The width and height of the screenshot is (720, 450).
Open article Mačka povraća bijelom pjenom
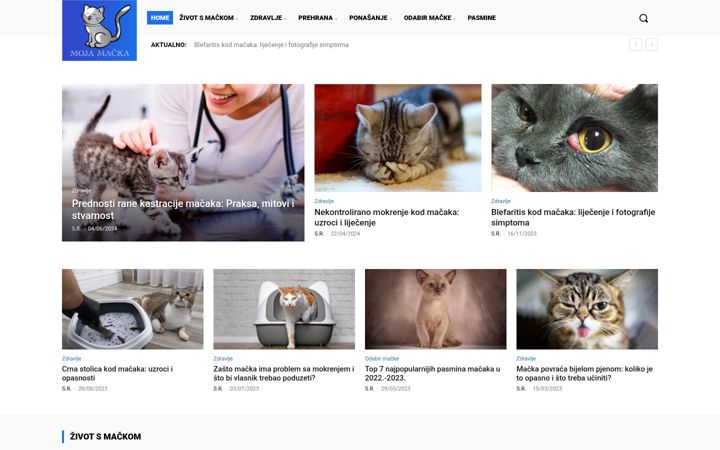(585, 373)
